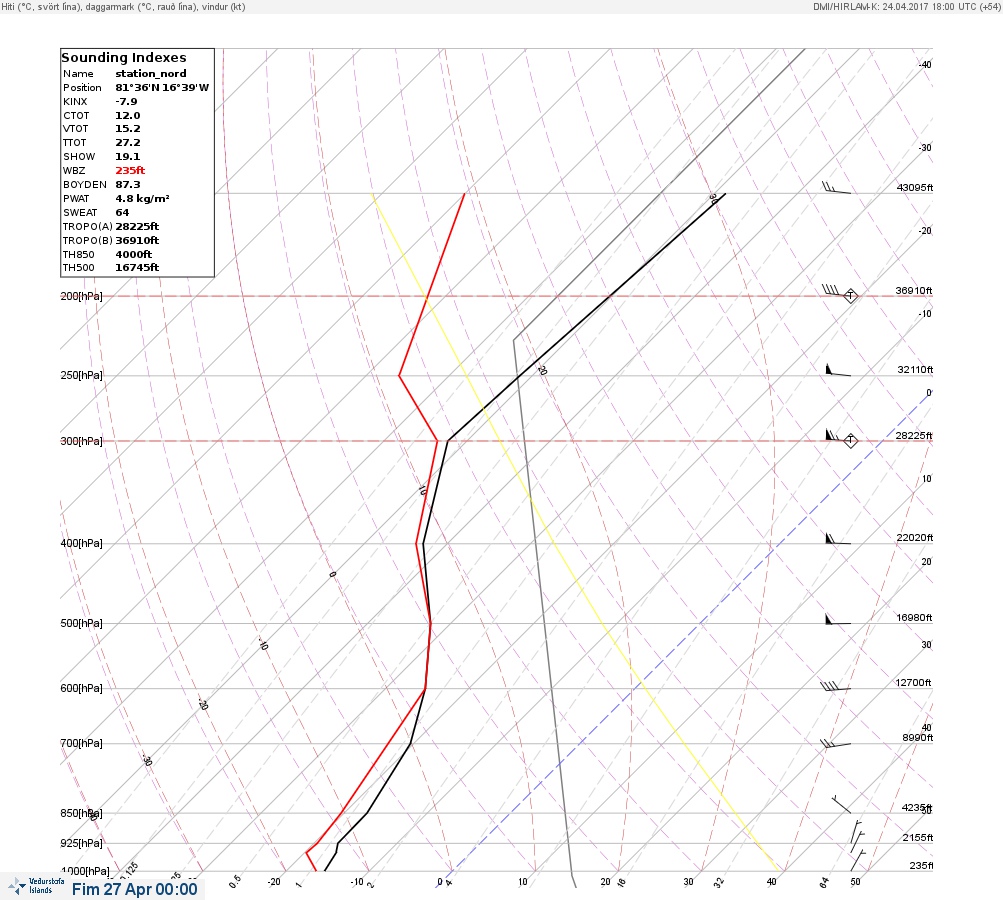Click the 500[hPa] pressure label
The height and width of the screenshot is (900, 1003).
tap(81, 623)
